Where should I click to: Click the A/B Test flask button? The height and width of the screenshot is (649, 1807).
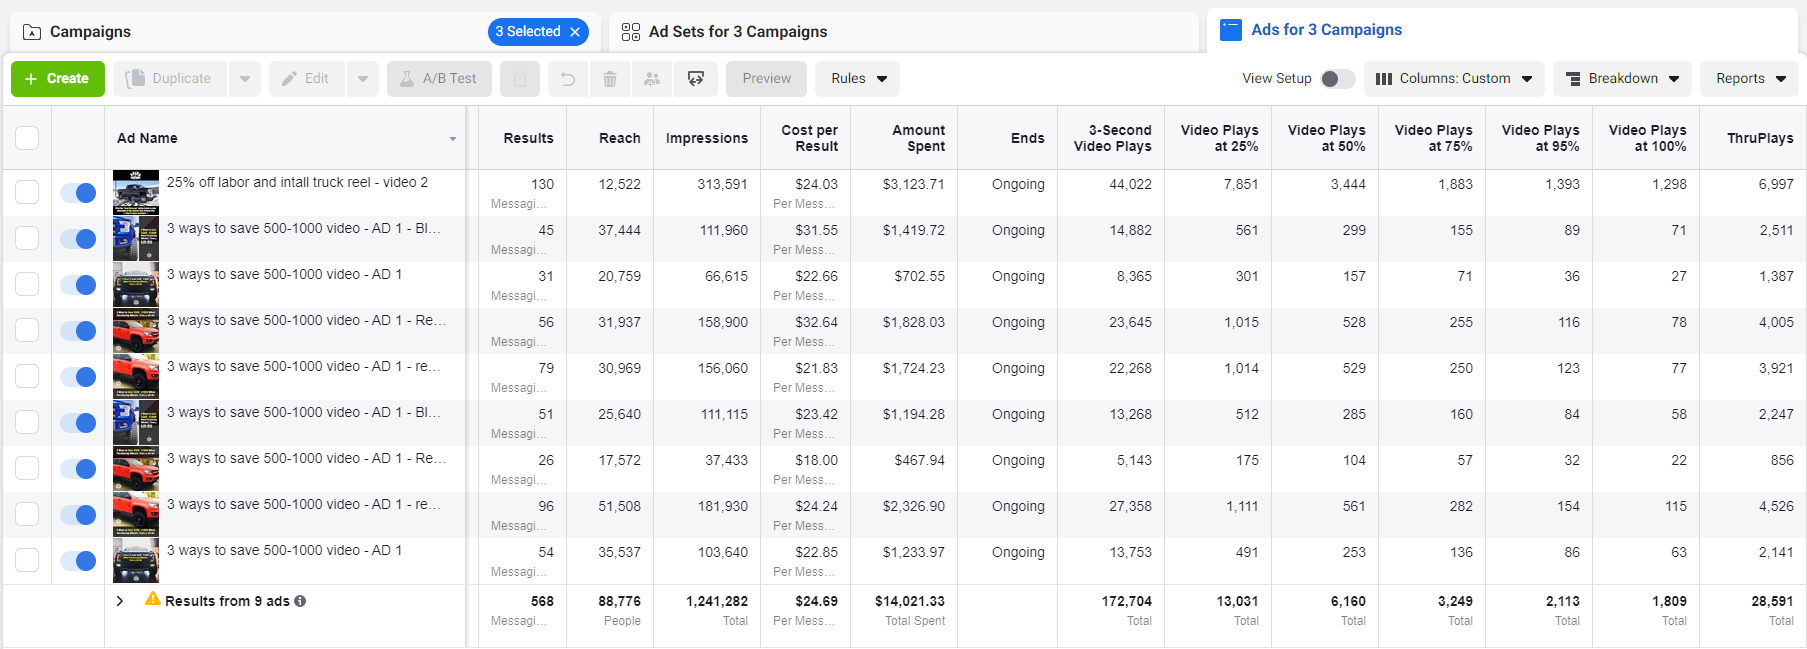(x=439, y=79)
